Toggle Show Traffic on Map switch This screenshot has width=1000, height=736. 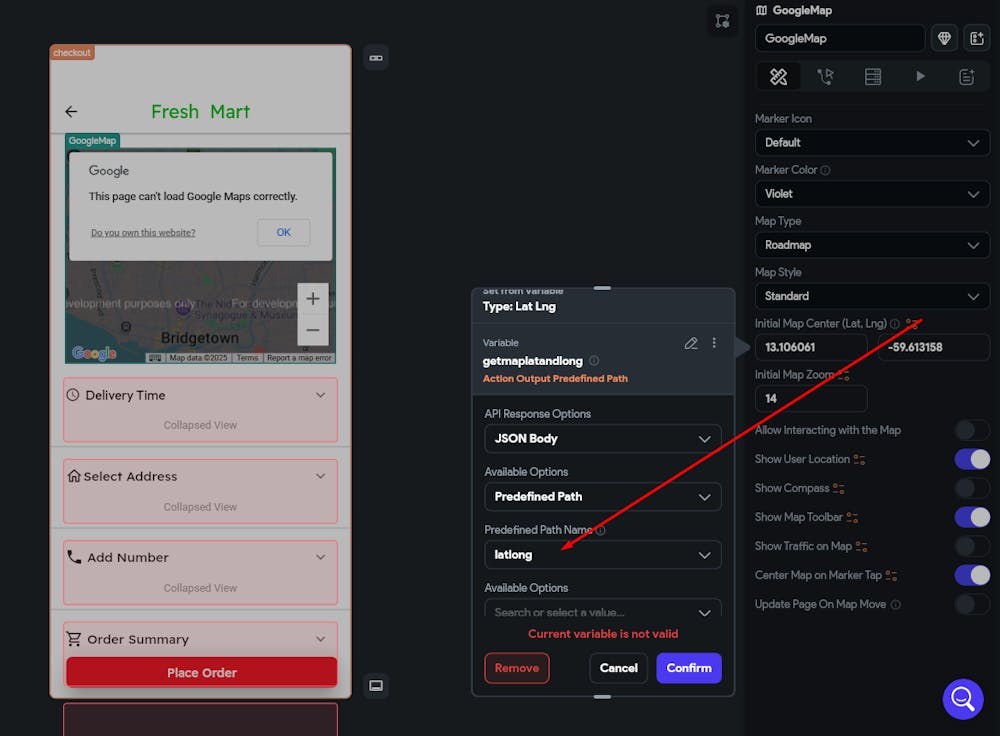click(x=972, y=547)
